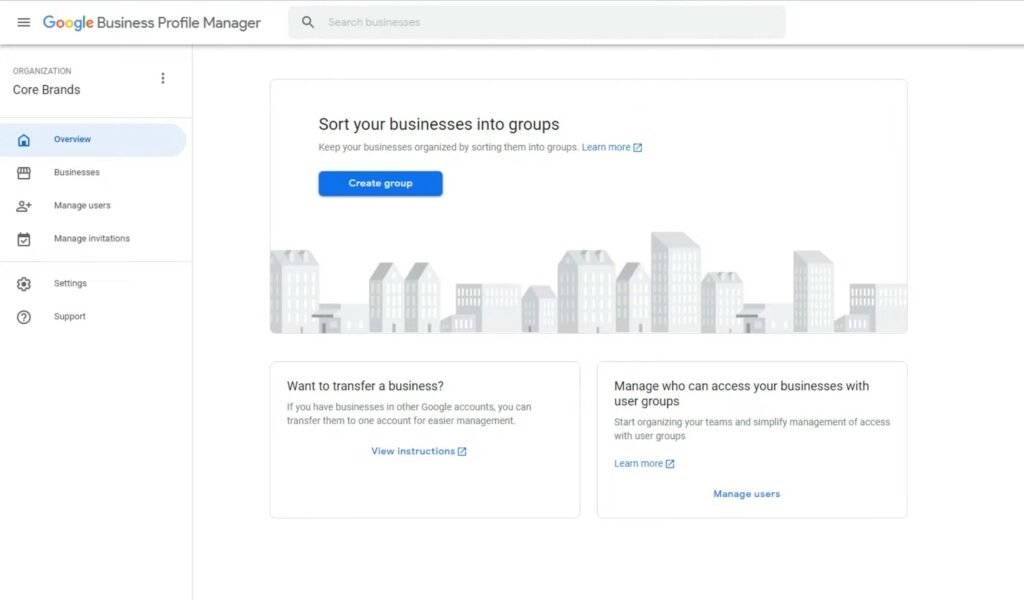
Task: Click the Overview home icon
Action: coord(24,140)
